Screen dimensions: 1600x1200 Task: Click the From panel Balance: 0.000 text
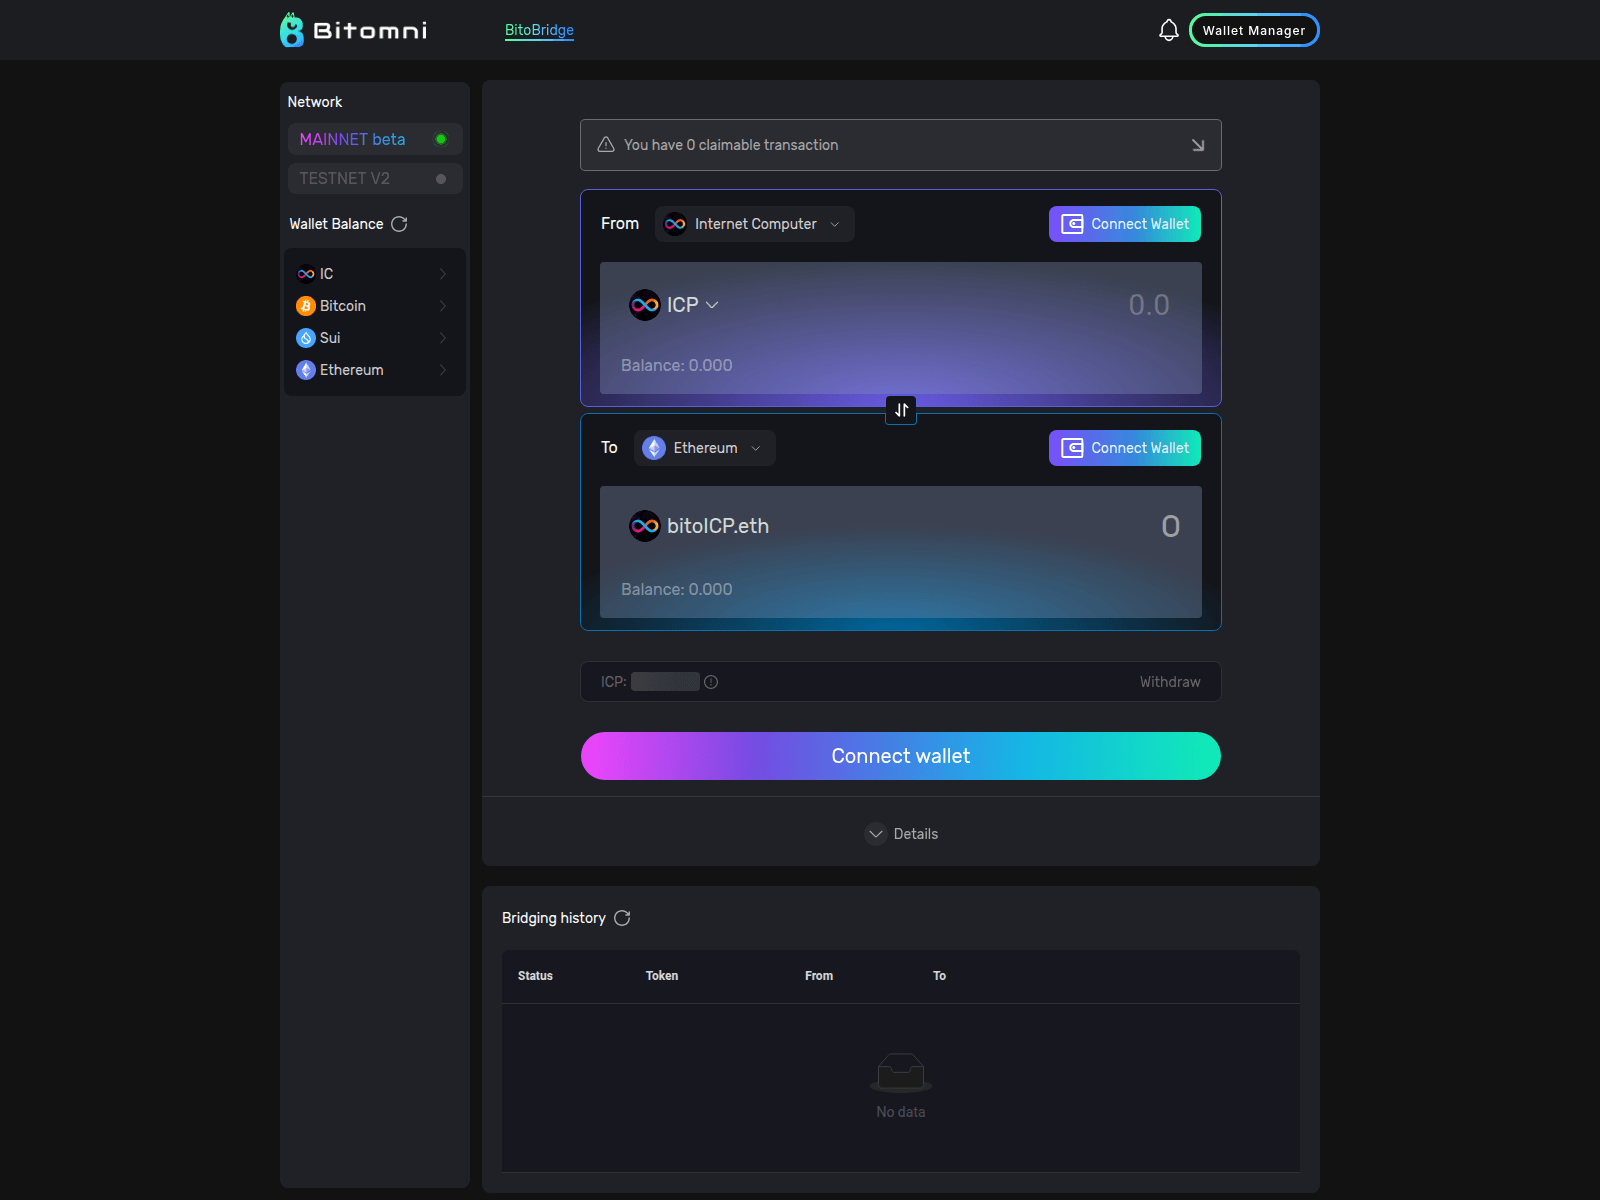677,366
